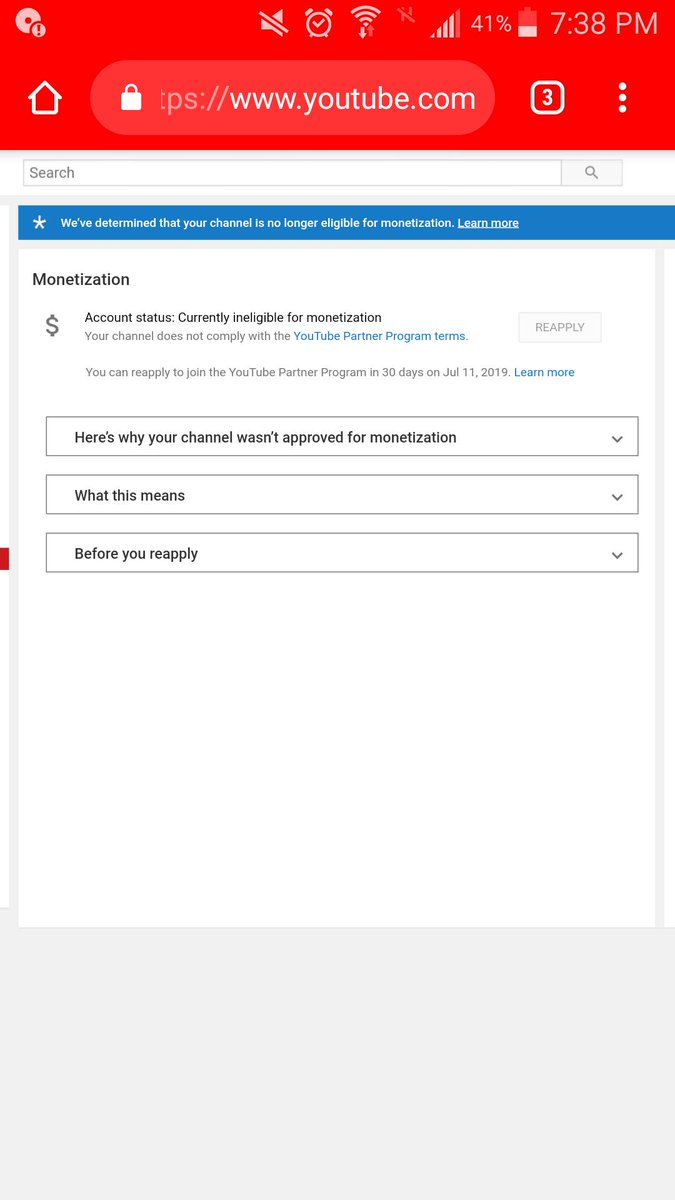Tap the disc alert notification icon
The height and width of the screenshot is (1200, 675).
[31, 21]
